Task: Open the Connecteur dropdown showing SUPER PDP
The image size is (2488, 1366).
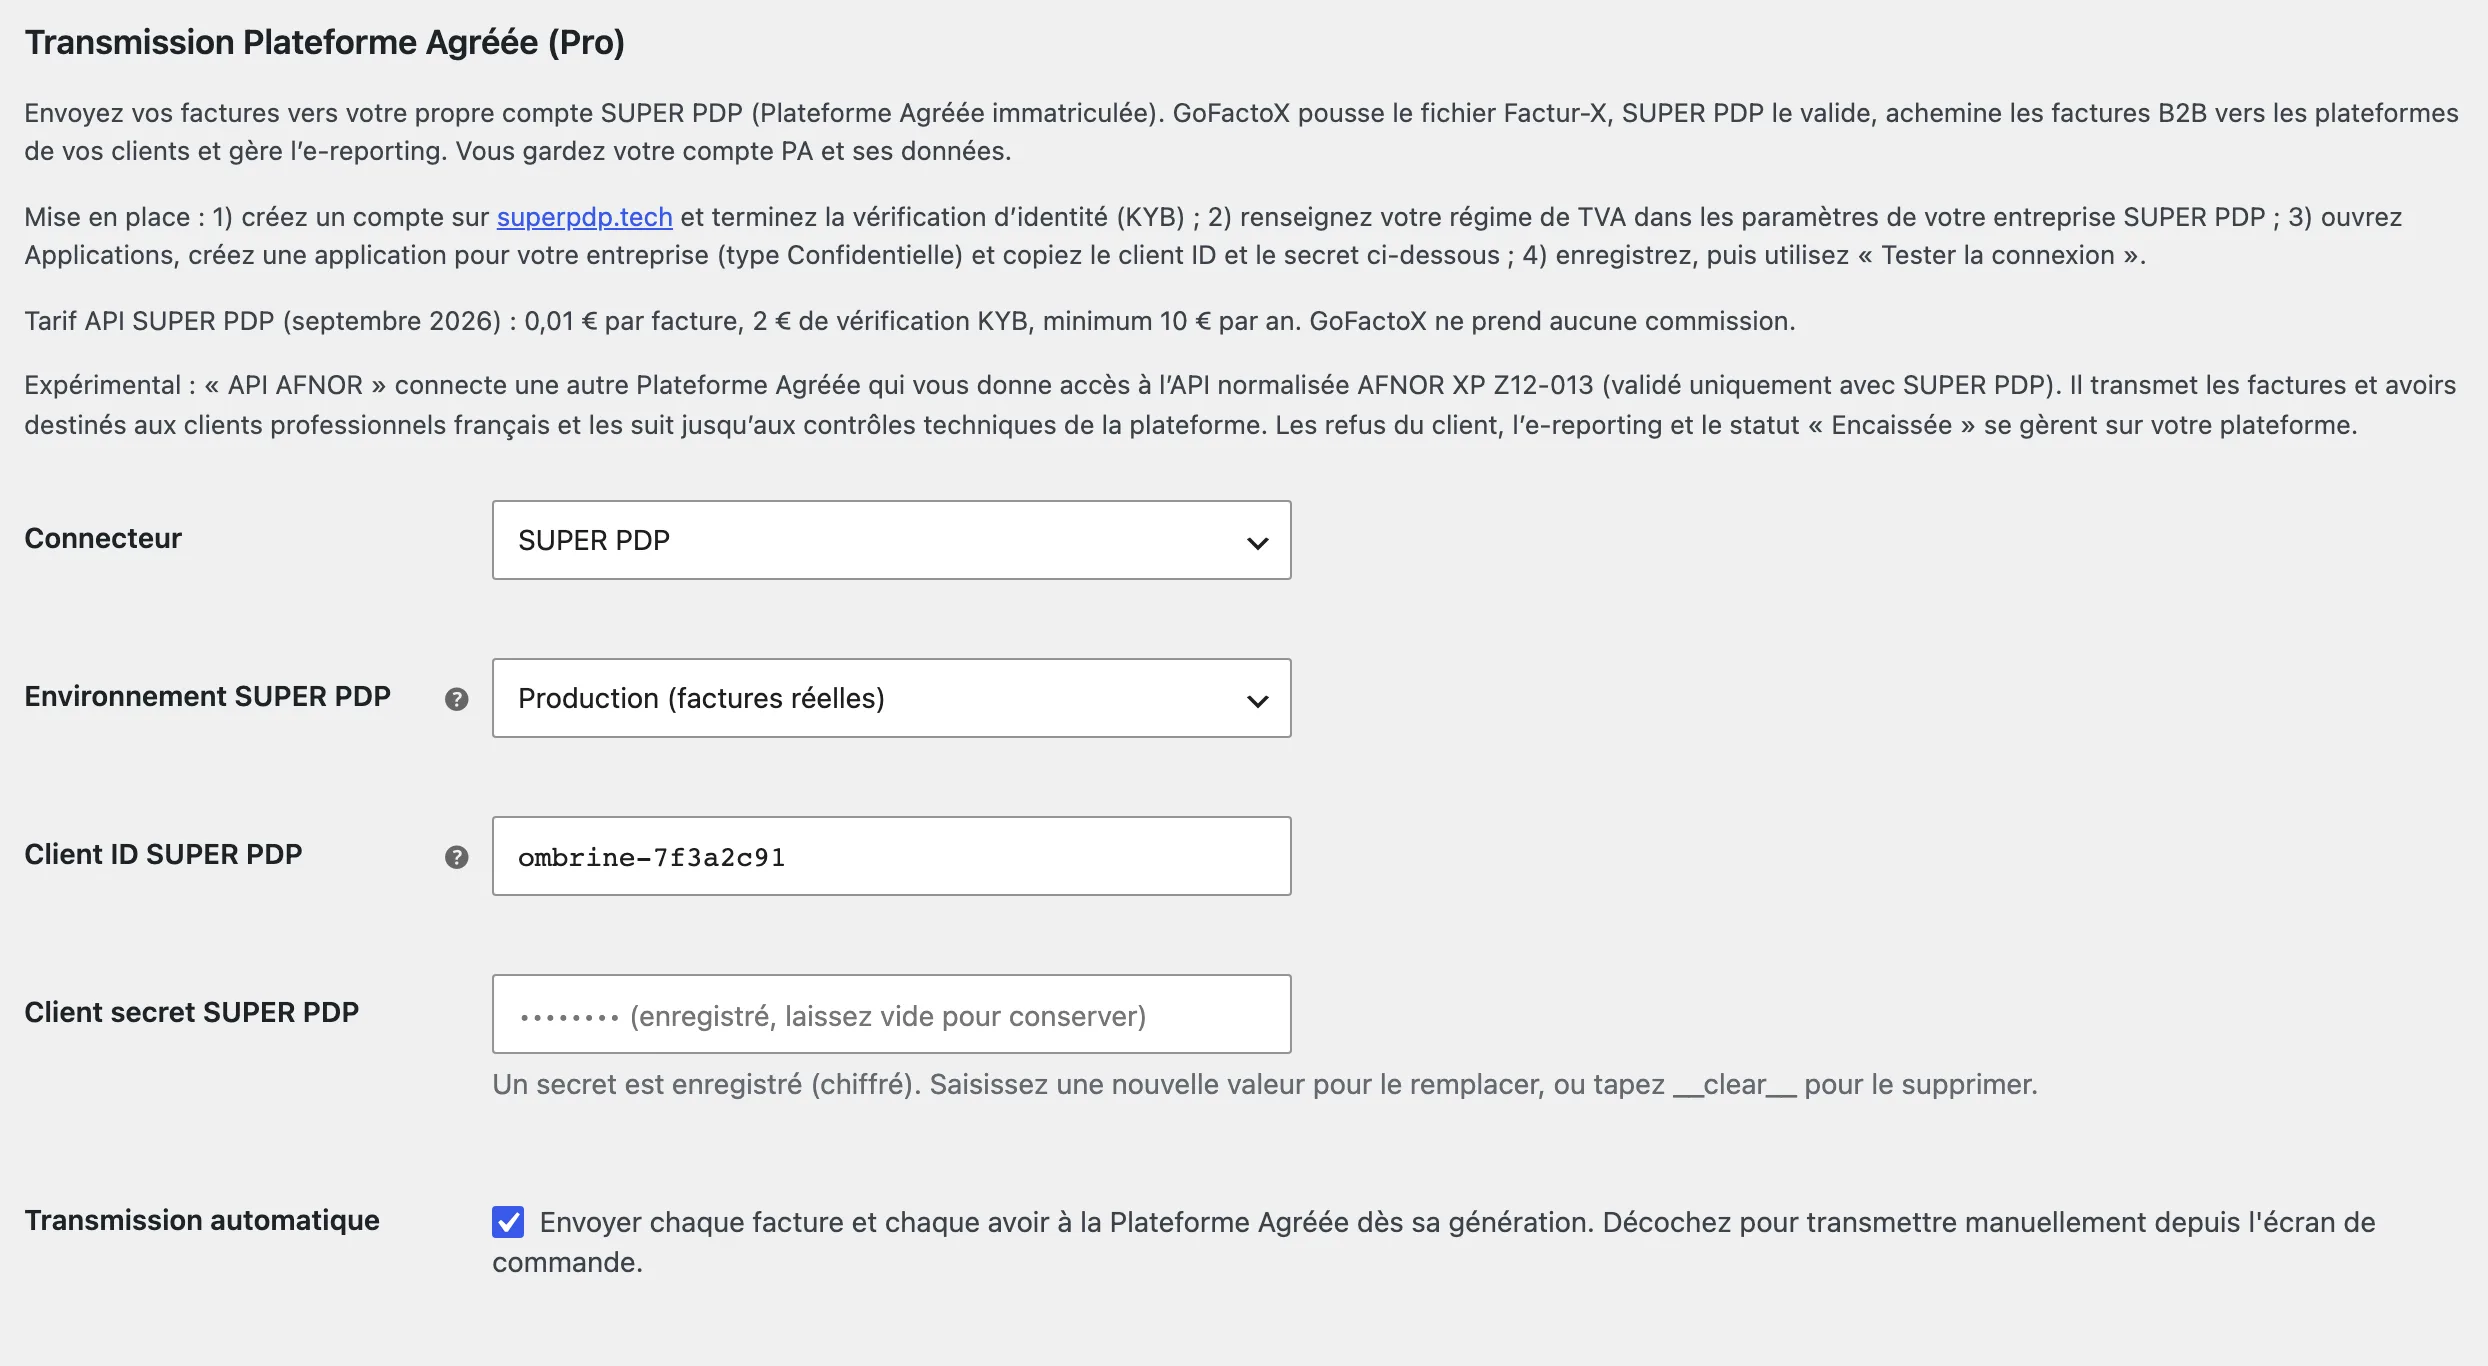Action: [x=891, y=540]
